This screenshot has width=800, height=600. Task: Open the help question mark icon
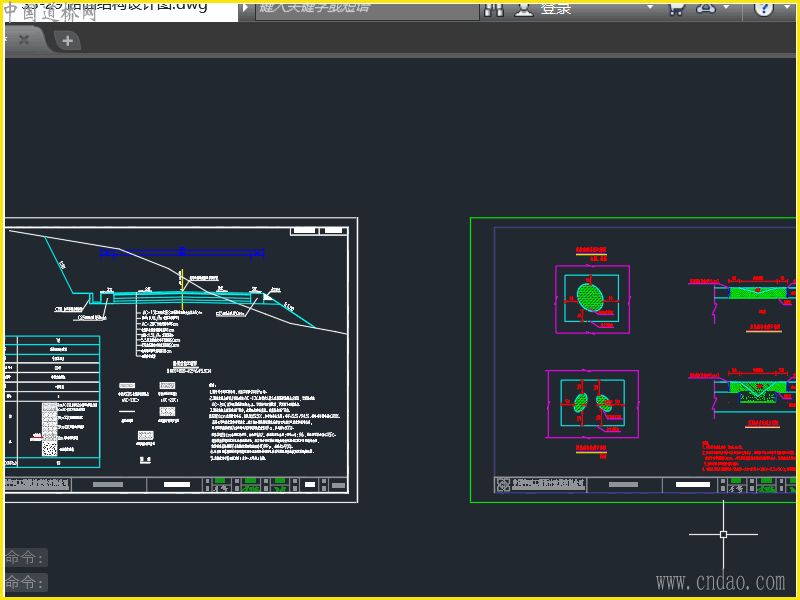tap(764, 9)
